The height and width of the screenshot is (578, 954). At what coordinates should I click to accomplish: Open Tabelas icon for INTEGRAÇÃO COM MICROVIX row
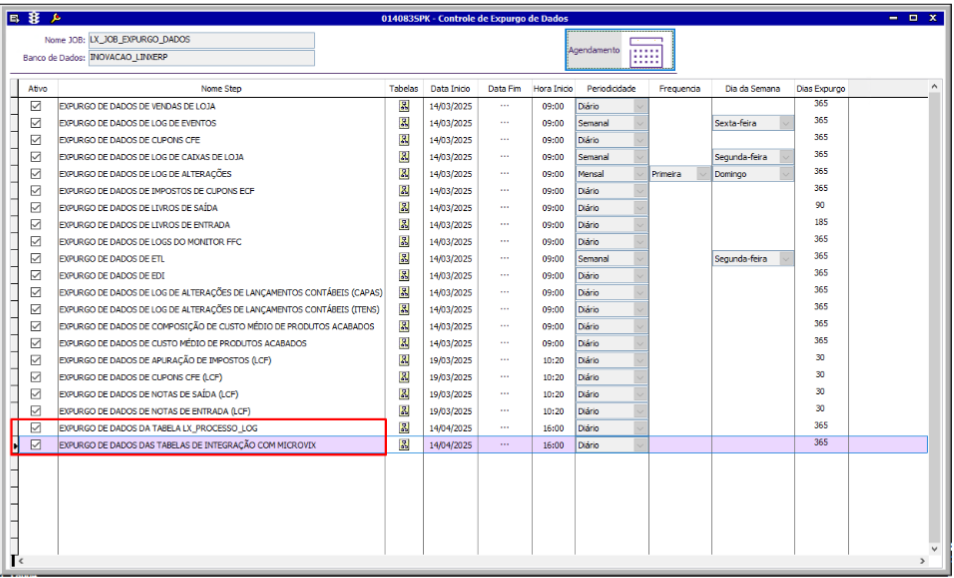coord(404,445)
